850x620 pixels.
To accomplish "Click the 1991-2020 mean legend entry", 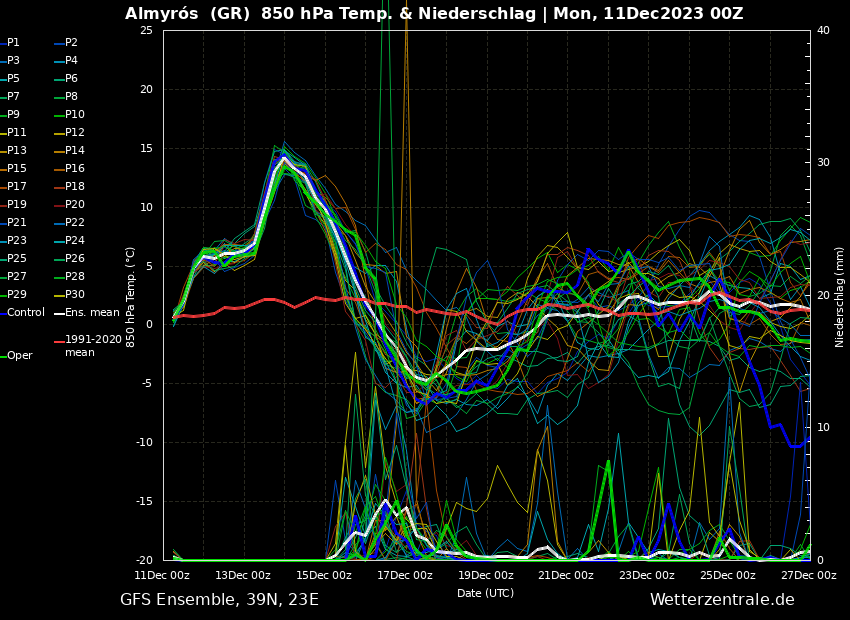I will 93,346.
